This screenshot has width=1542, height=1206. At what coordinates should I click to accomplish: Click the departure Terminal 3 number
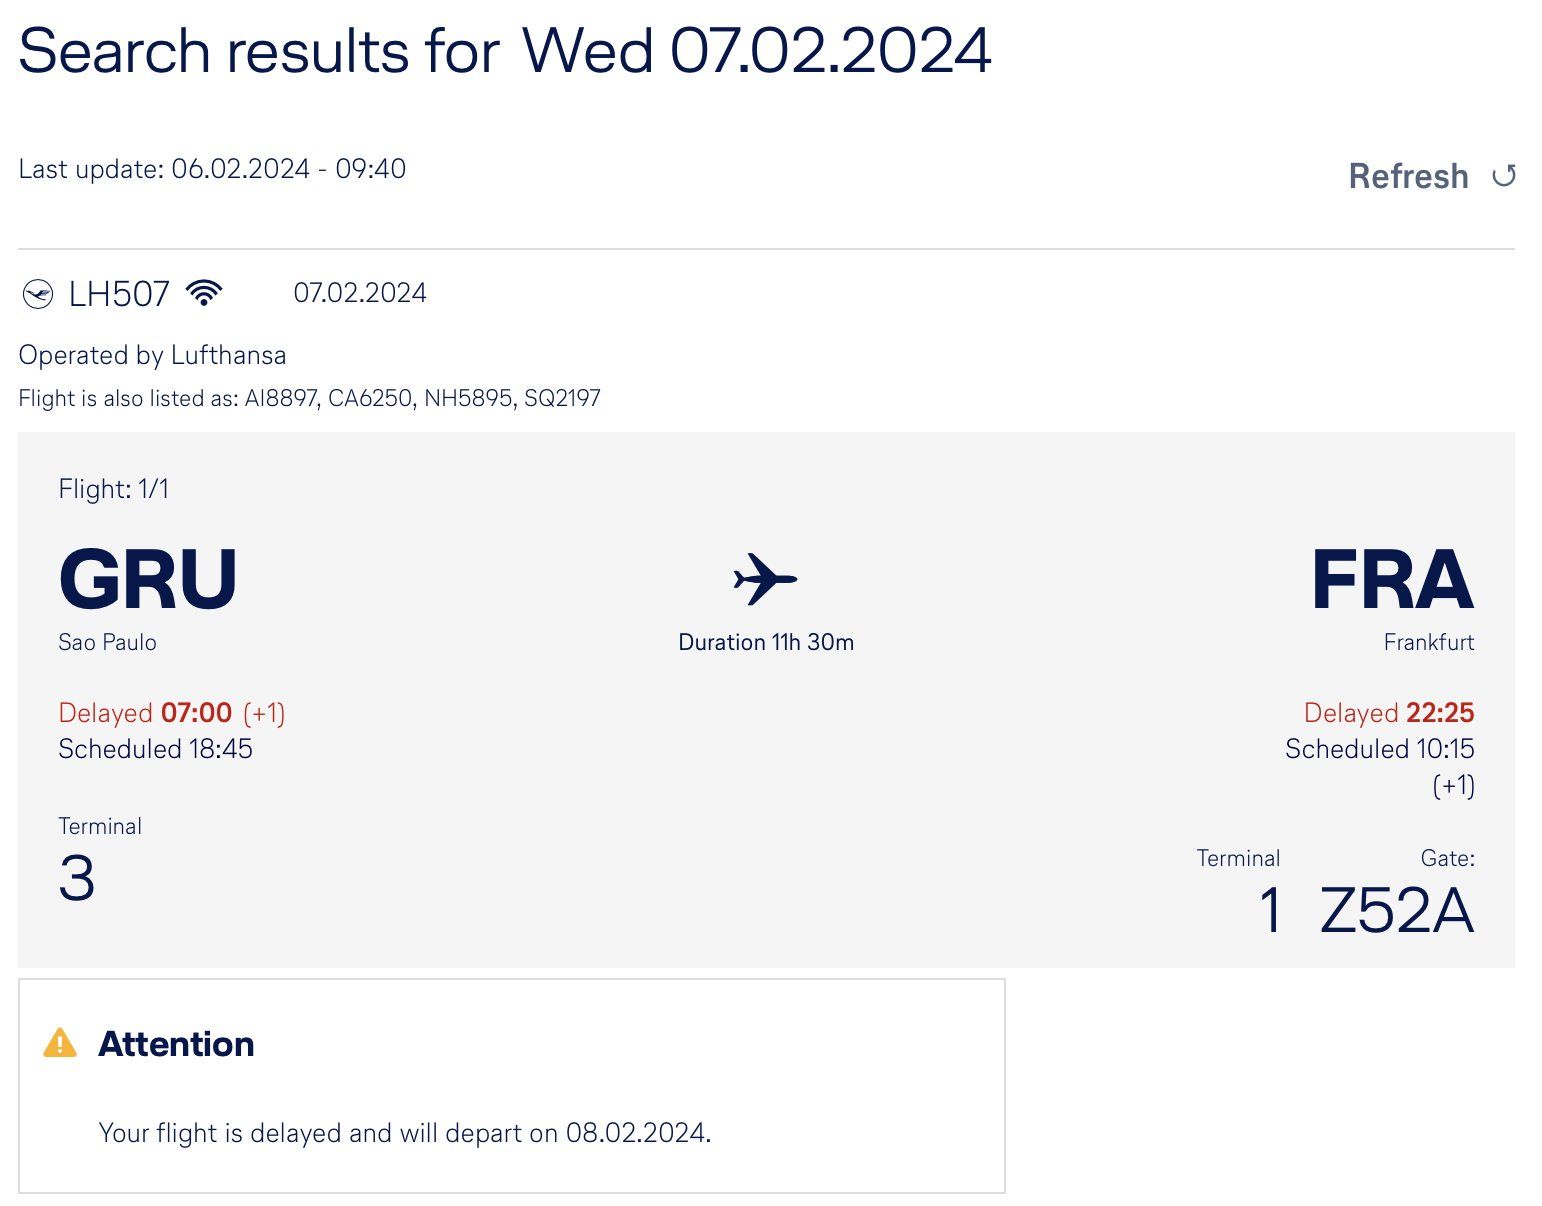click(77, 879)
